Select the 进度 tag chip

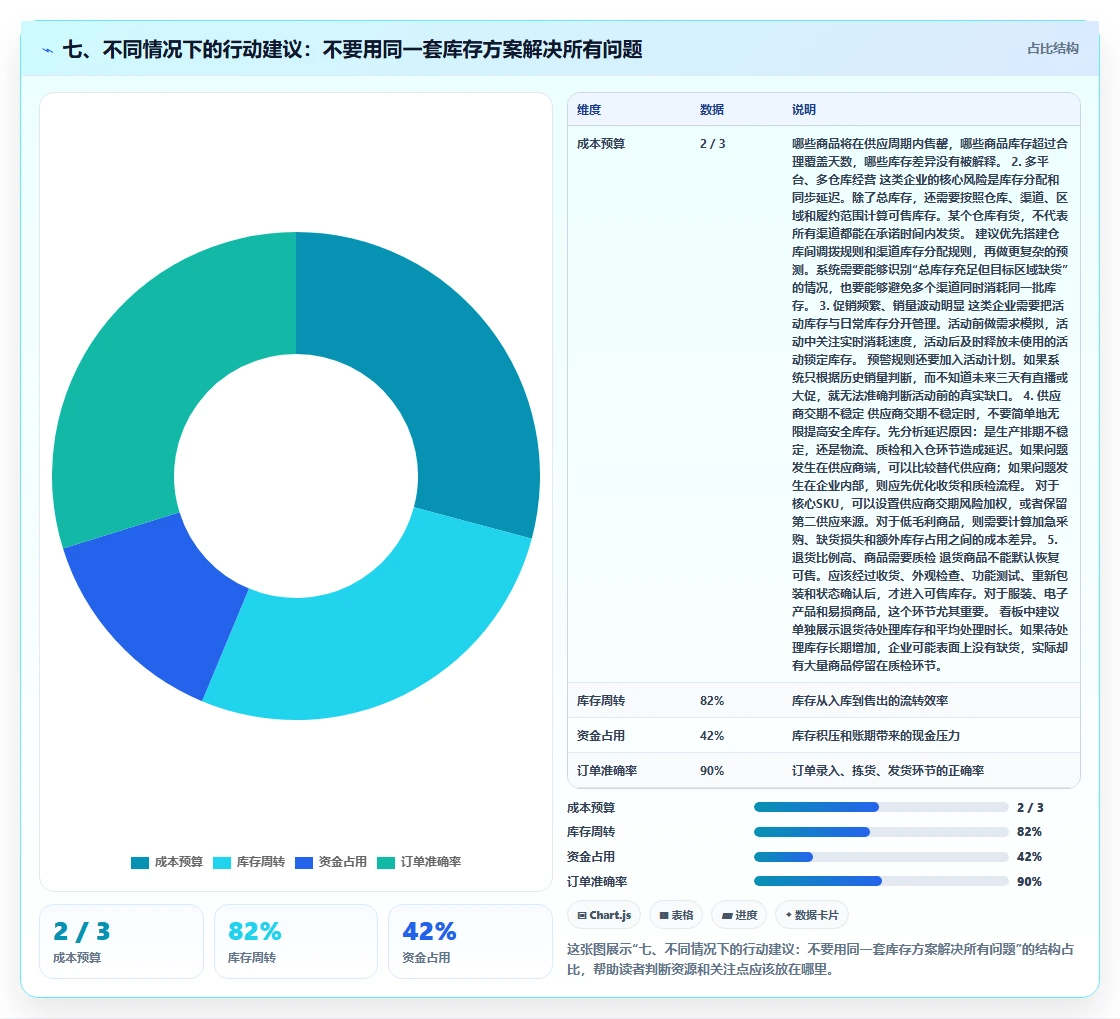click(739, 915)
